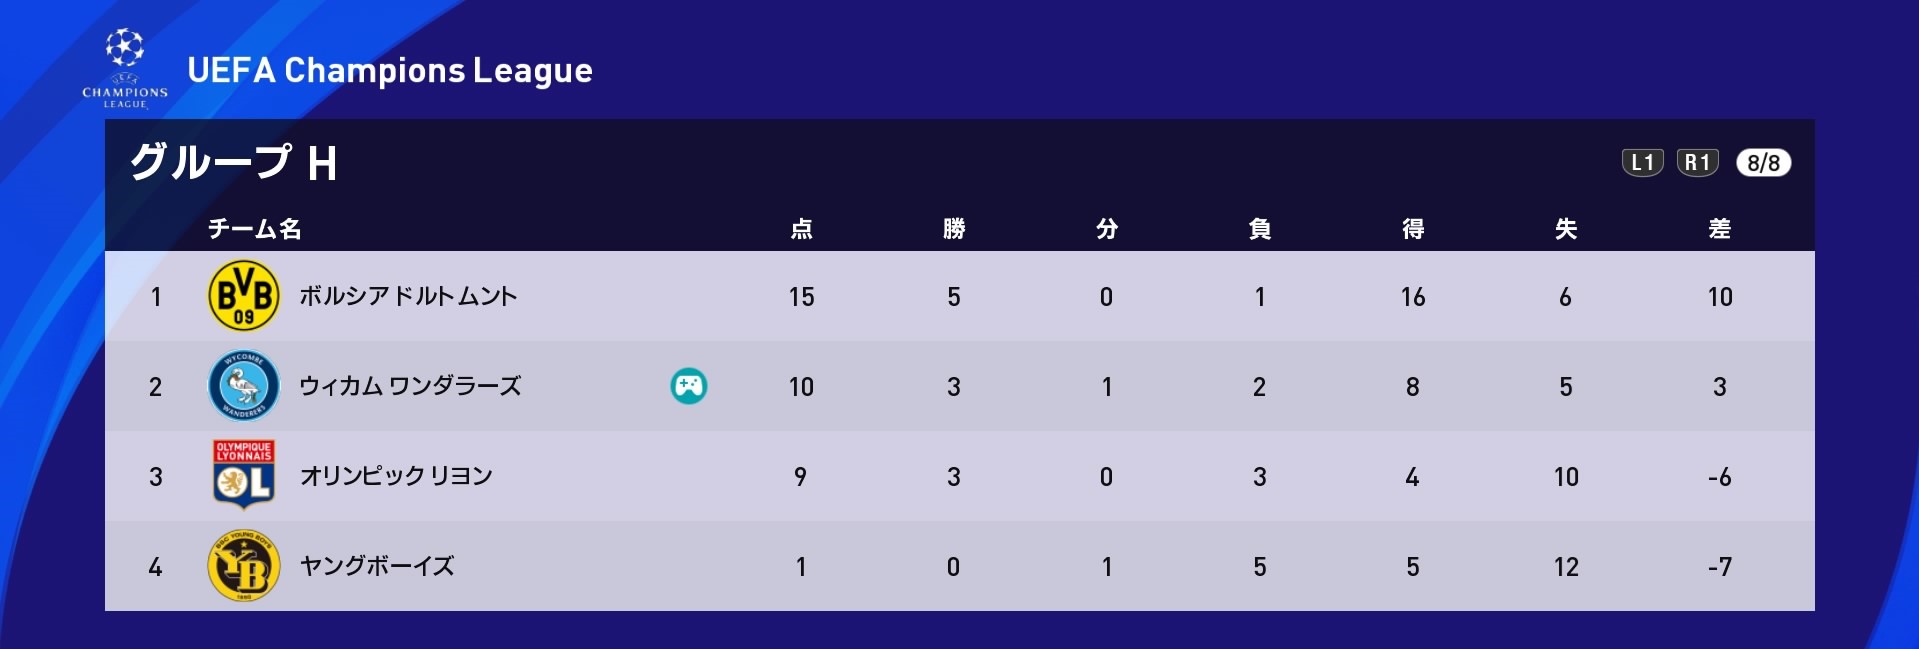Select the ウィカム ワンダラーズ team name

click(x=410, y=386)
